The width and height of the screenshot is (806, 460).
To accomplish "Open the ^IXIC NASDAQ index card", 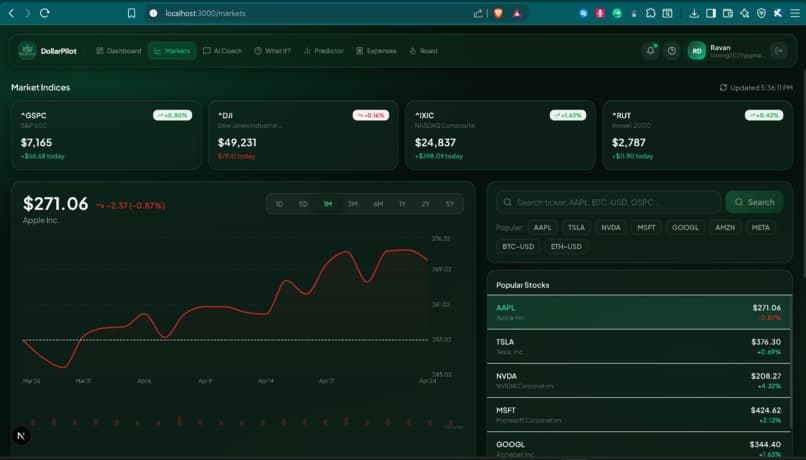I will click(500, 135).
